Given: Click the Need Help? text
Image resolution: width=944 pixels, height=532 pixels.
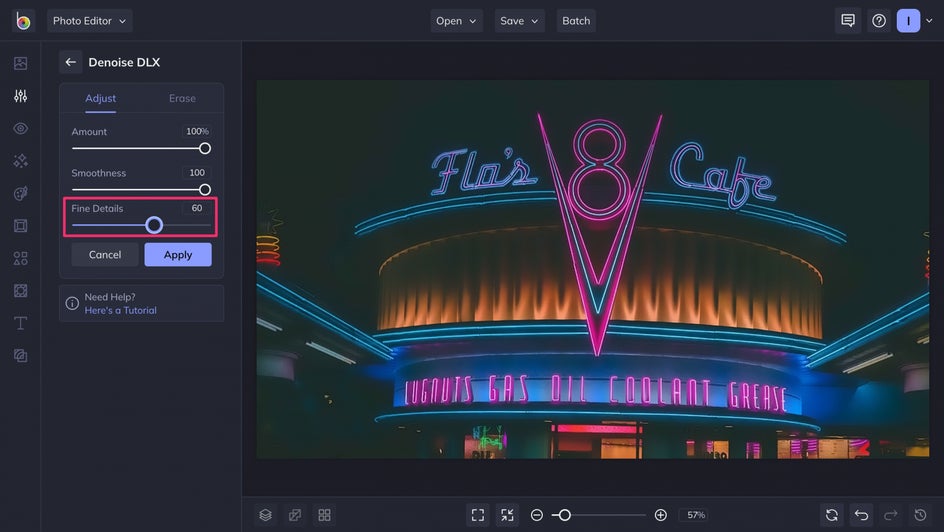Looking at the screenshot, I should 110,297.
